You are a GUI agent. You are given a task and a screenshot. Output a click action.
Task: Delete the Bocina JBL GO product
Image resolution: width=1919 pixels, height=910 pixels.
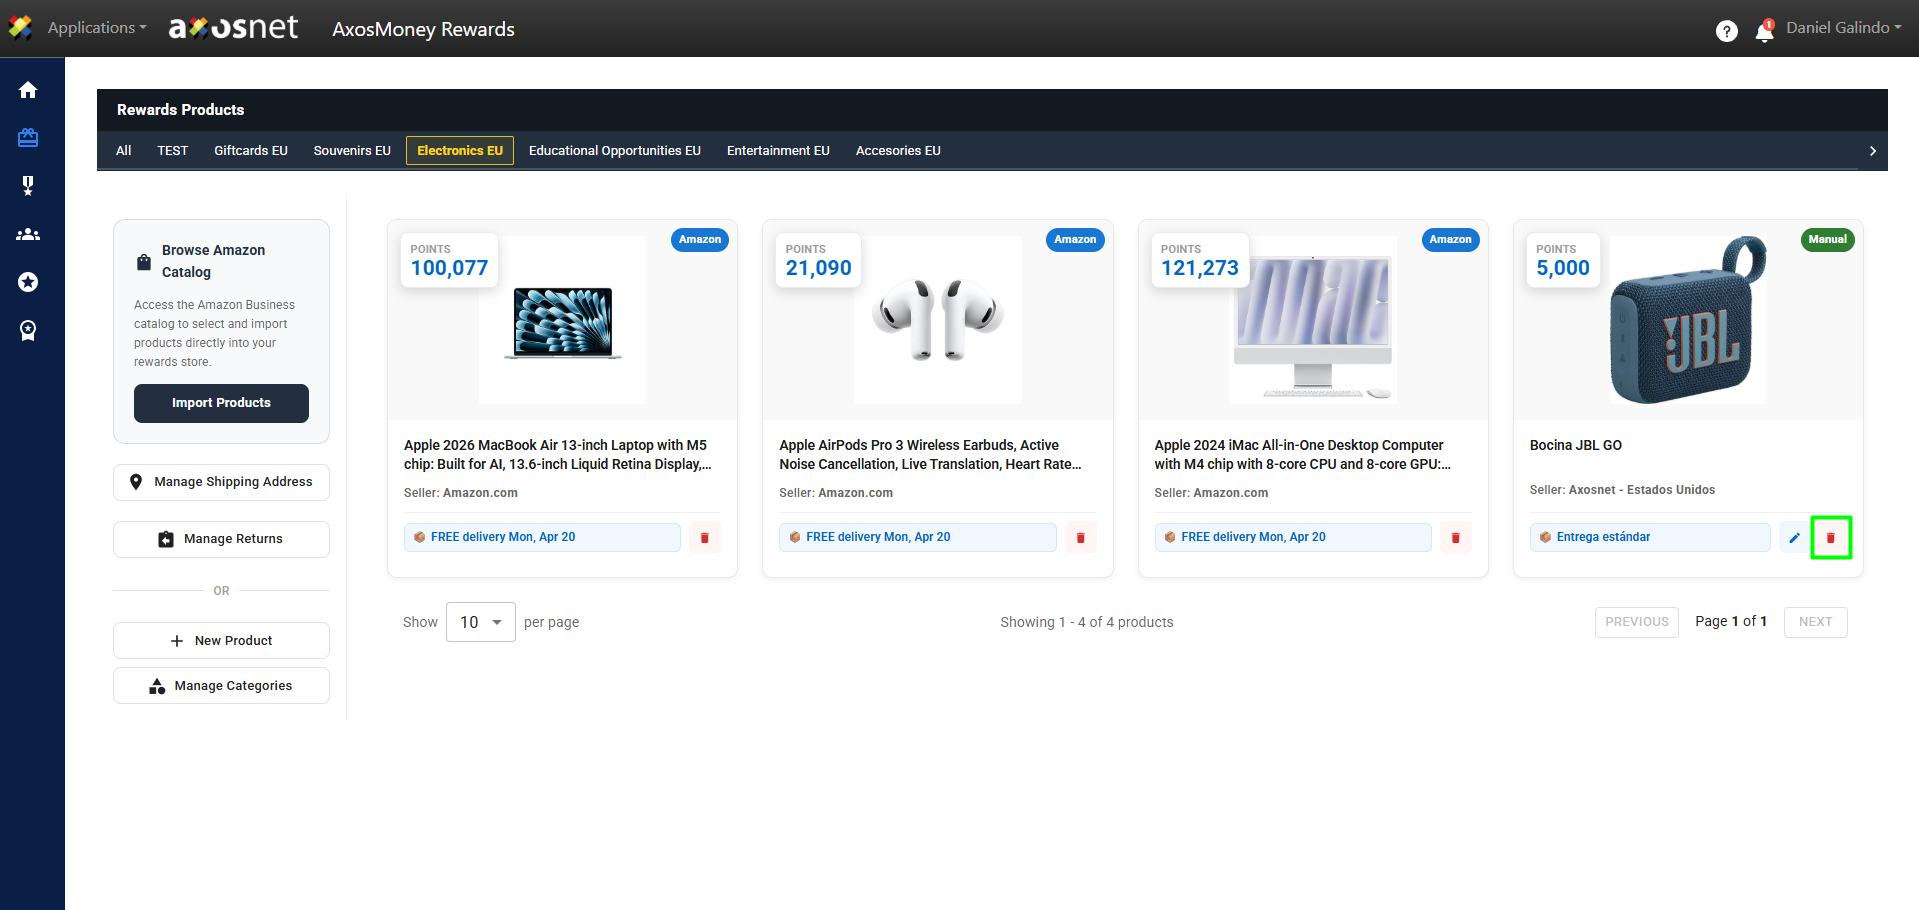coord(1830,538)
